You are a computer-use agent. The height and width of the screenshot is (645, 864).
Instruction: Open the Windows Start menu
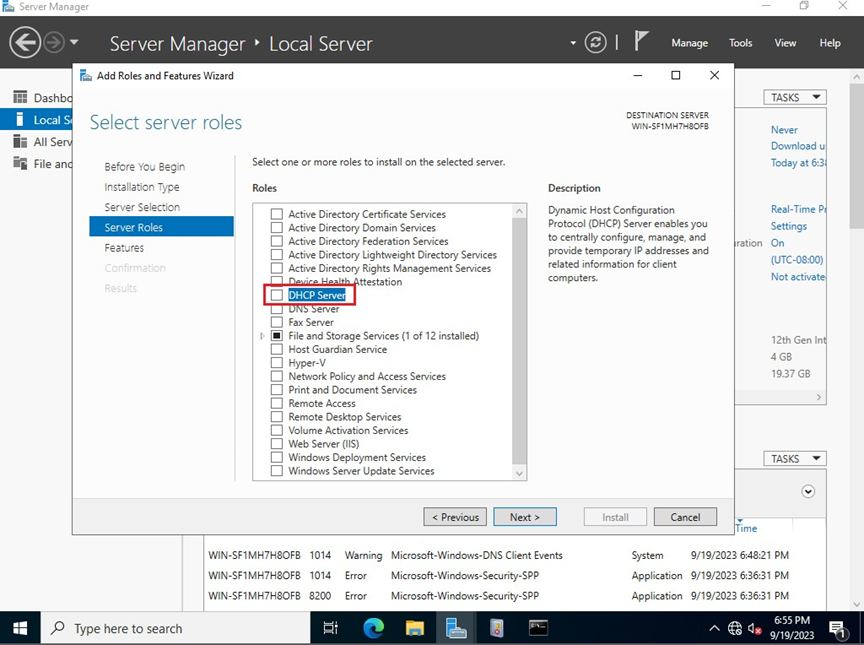(x=20, y=628)
